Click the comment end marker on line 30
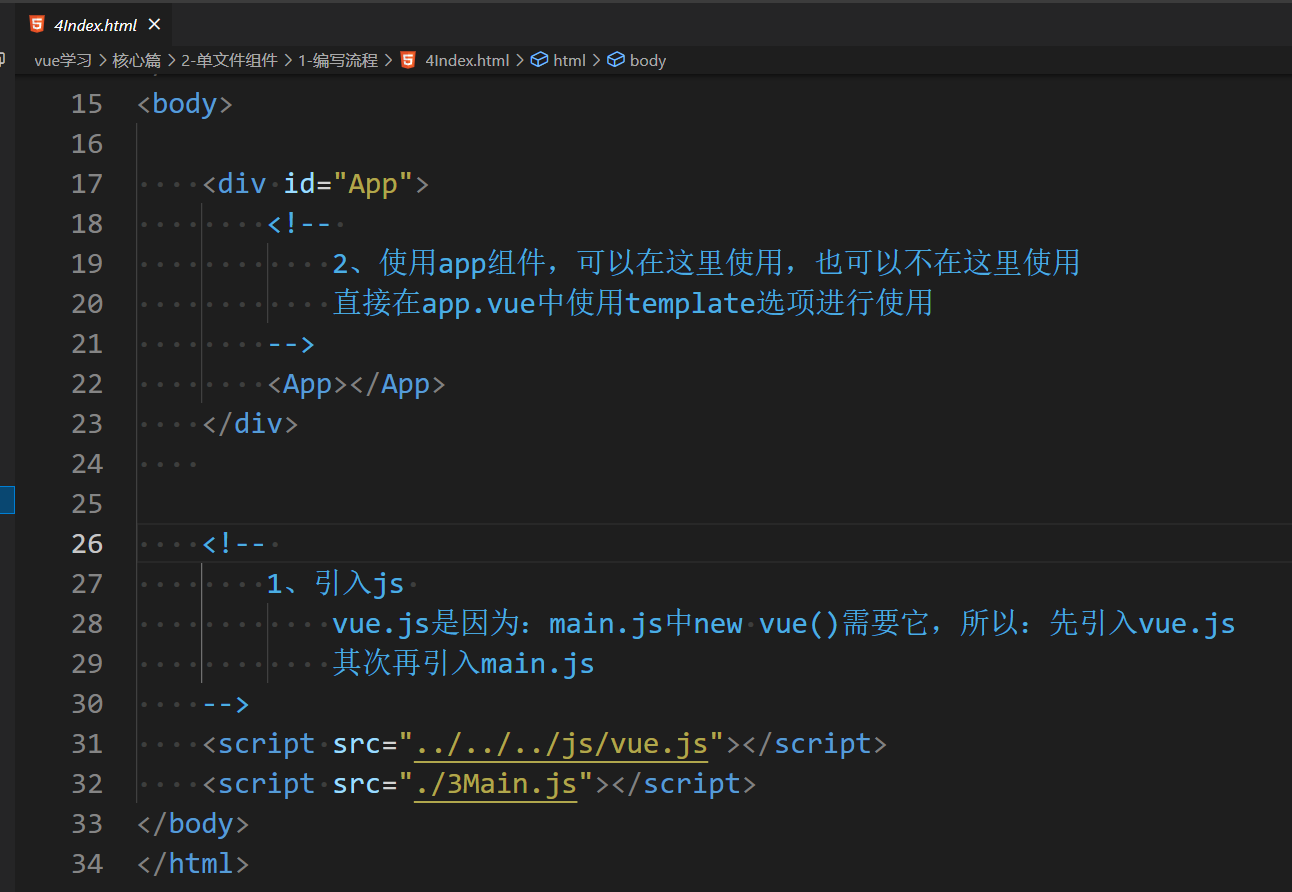Viewport: 1292px width, 892px height. coord(226,704)
